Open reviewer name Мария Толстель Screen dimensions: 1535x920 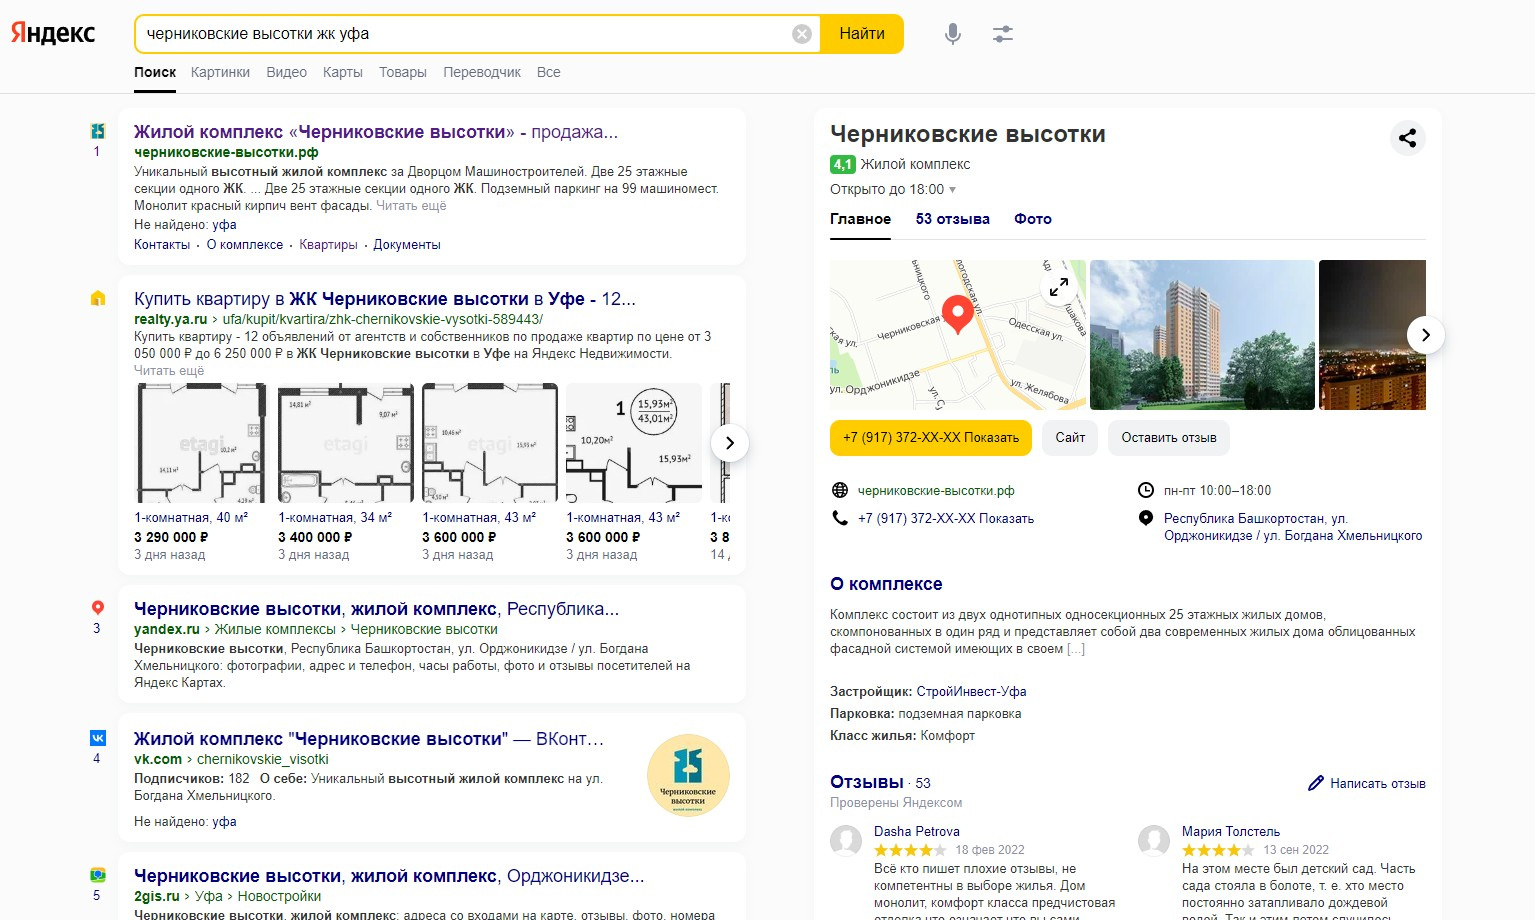(x=1231, y=832)
